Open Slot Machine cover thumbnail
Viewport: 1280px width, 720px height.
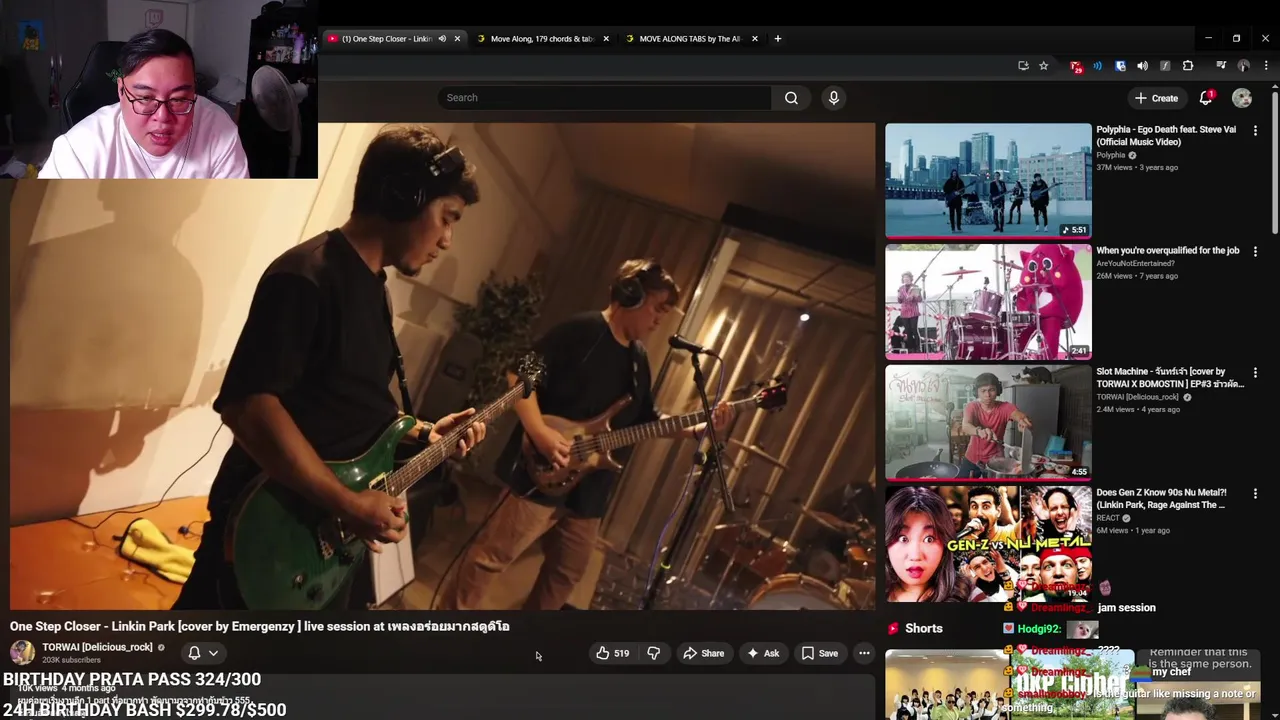click(988, 423)
